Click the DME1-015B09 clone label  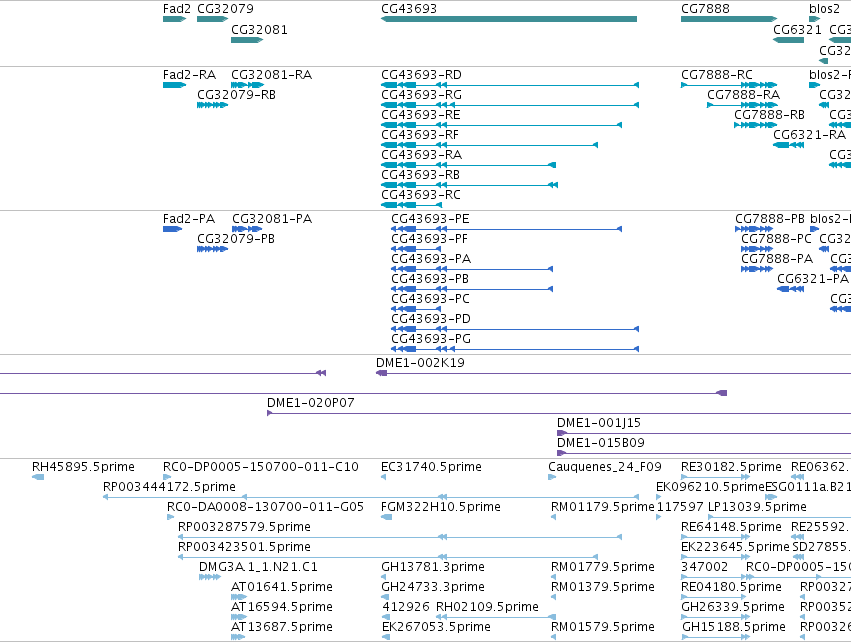coord(601,443)
